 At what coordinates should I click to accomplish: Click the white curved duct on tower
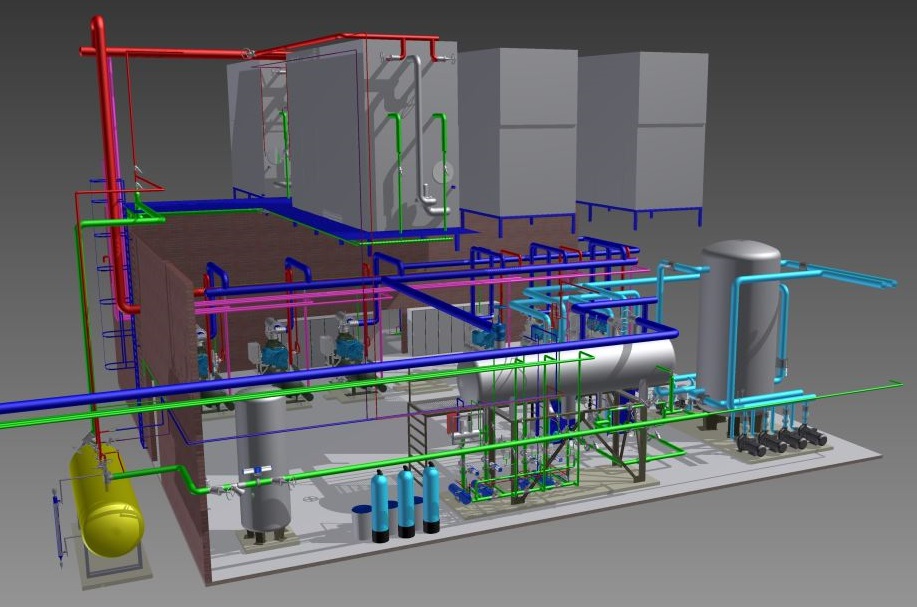point(418,130)
